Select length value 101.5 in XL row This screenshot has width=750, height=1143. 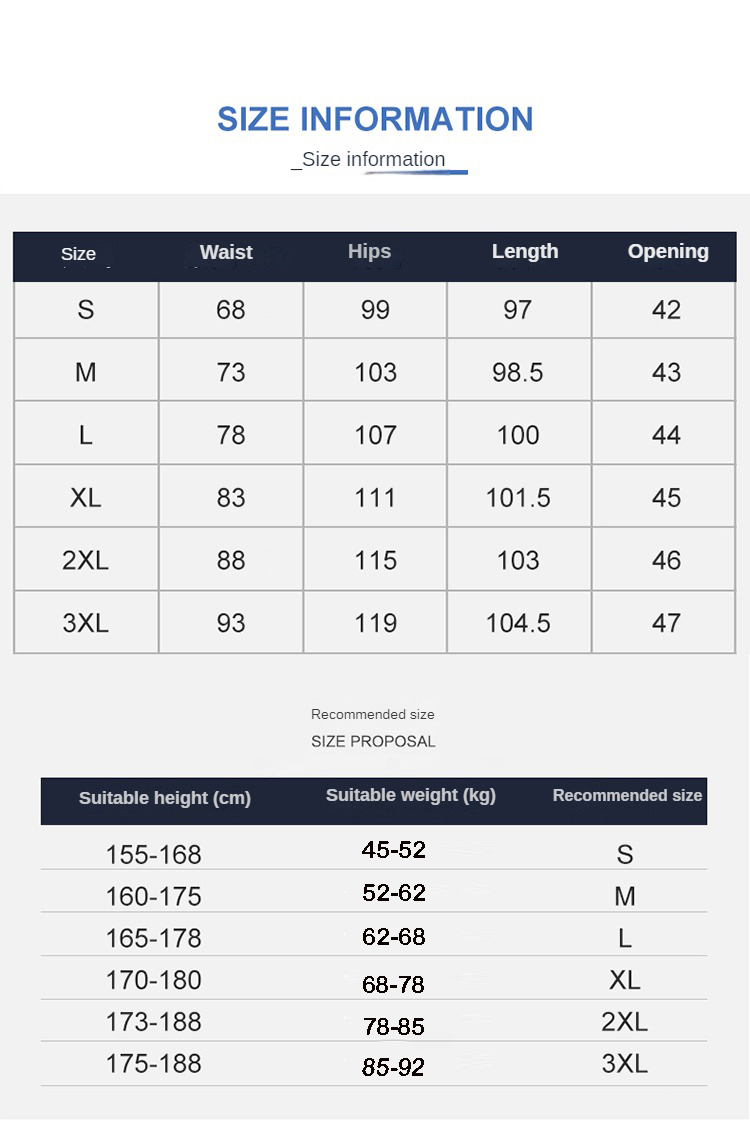[x=518, y=498]
